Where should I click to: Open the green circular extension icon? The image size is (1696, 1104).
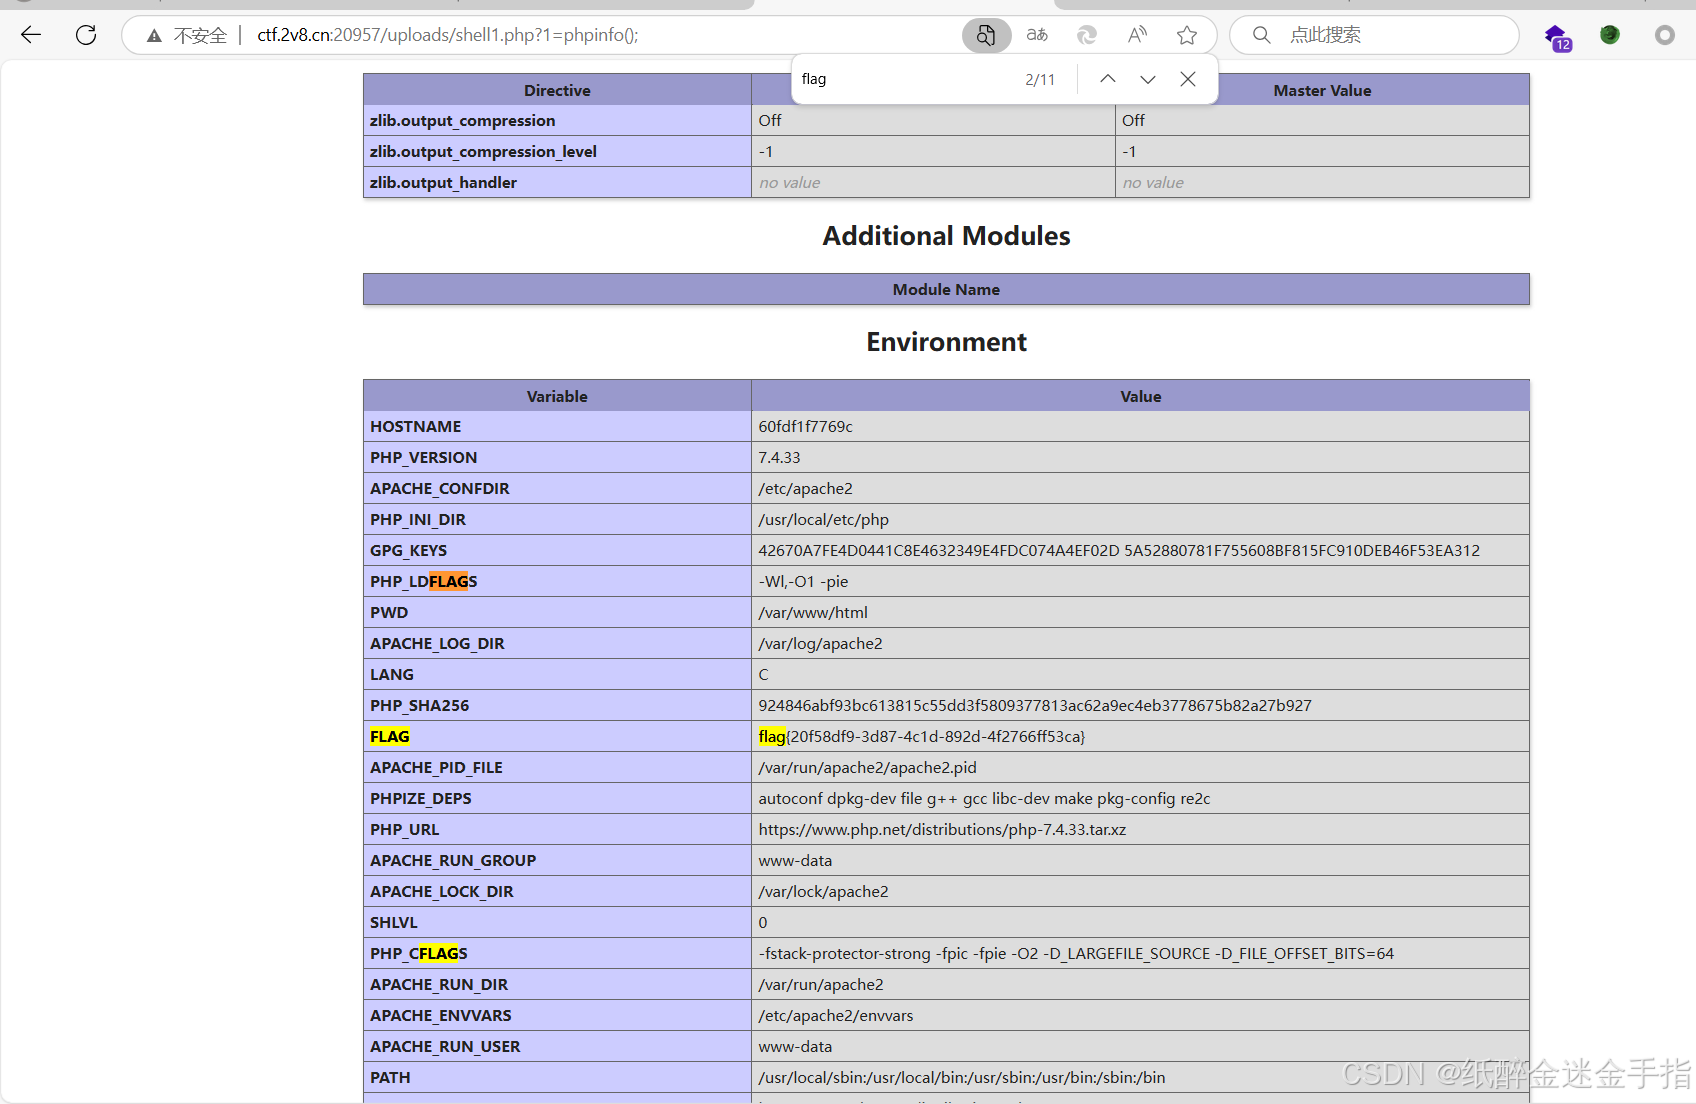coord(1610,35)
